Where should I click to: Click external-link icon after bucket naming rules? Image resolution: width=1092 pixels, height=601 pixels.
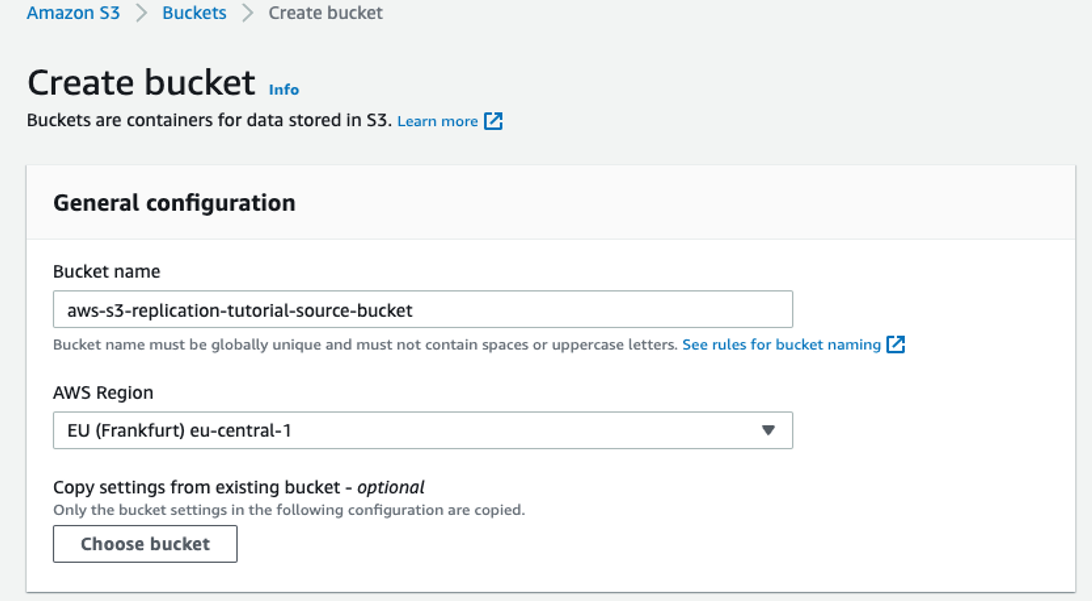896,344
